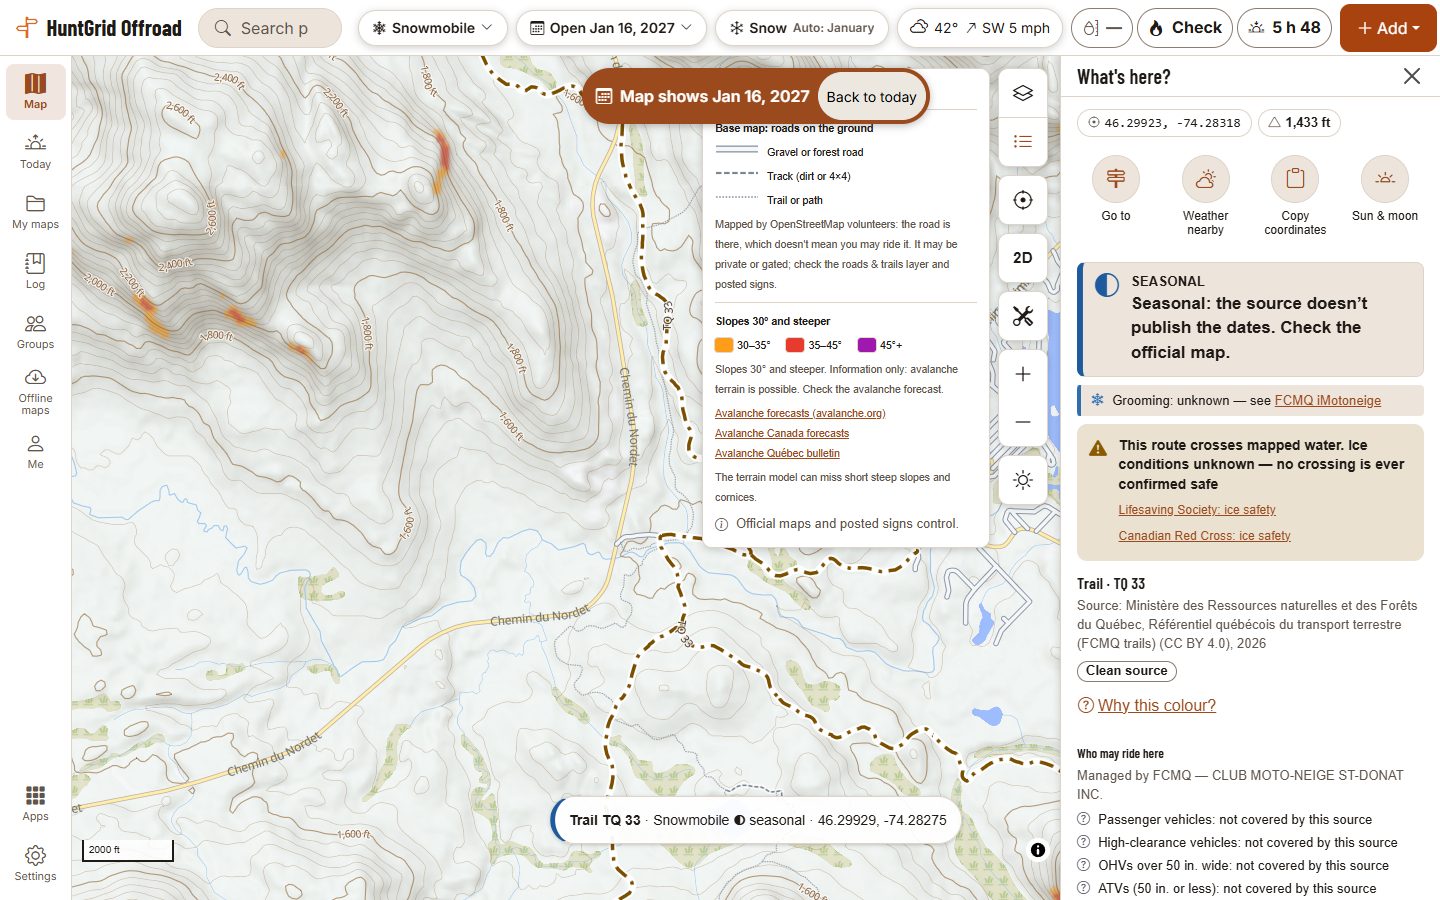Open the weather 42° SW 5 mph widget
Viewport: 1440px width, 900px height.
(979, 28)
